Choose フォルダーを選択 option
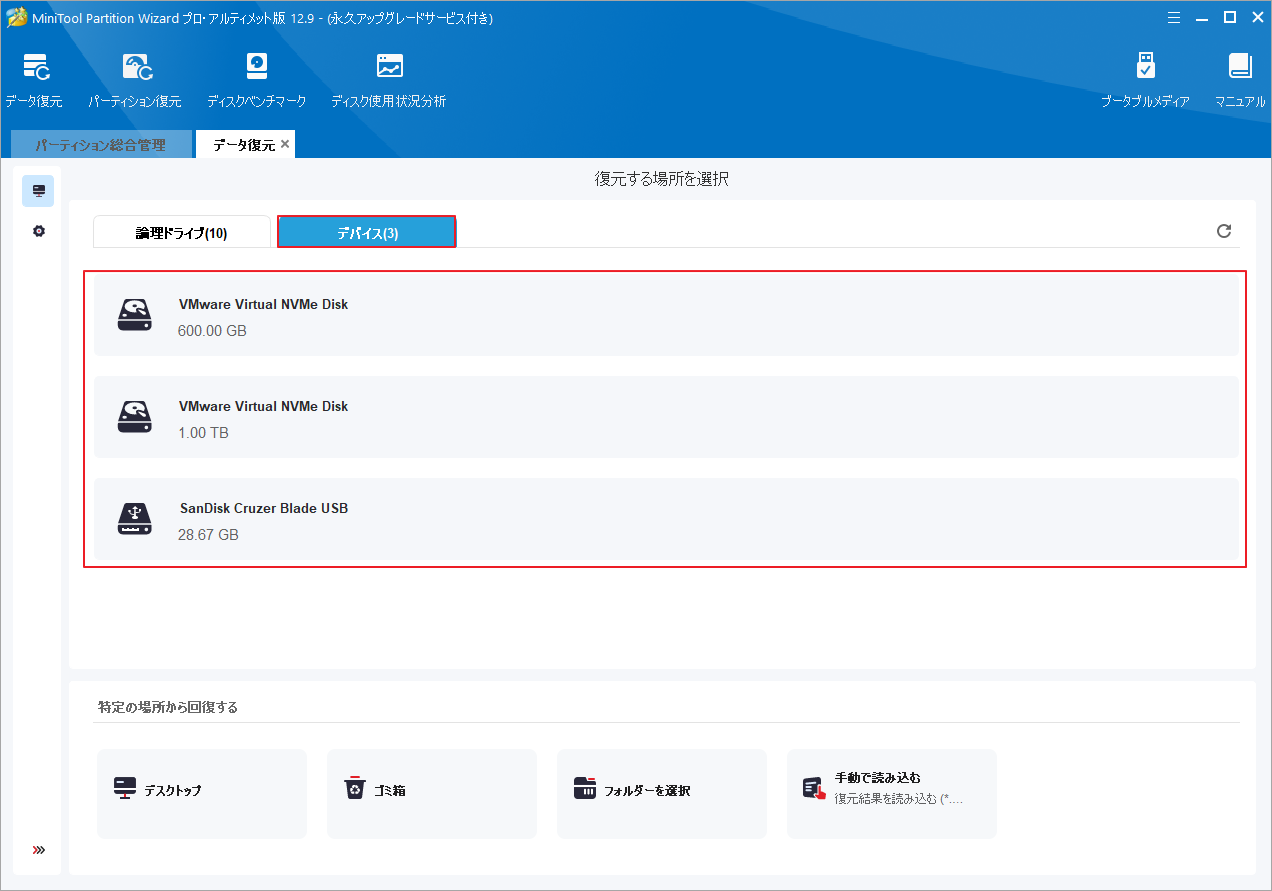The image size is (1272, 891). click(662, 794)
